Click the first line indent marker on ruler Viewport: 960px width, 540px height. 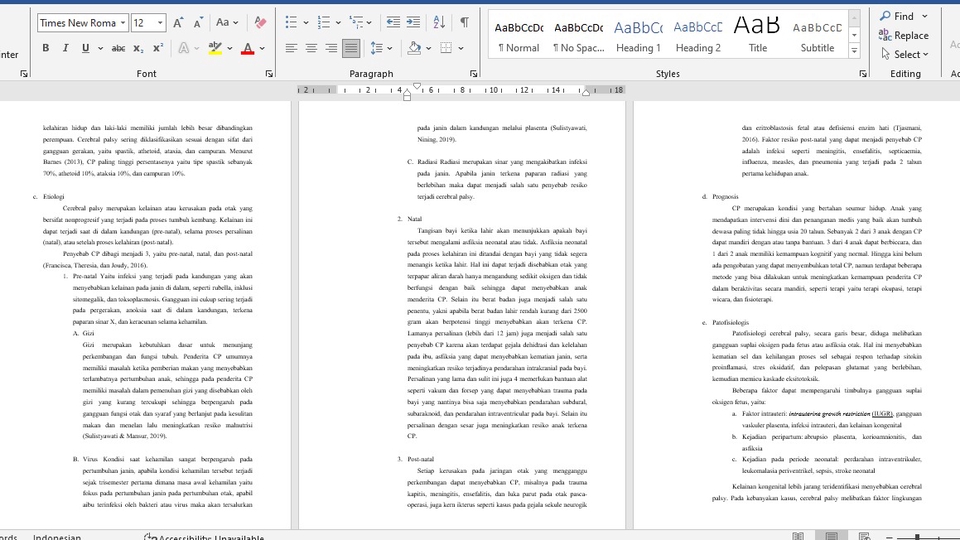point(417,86)
